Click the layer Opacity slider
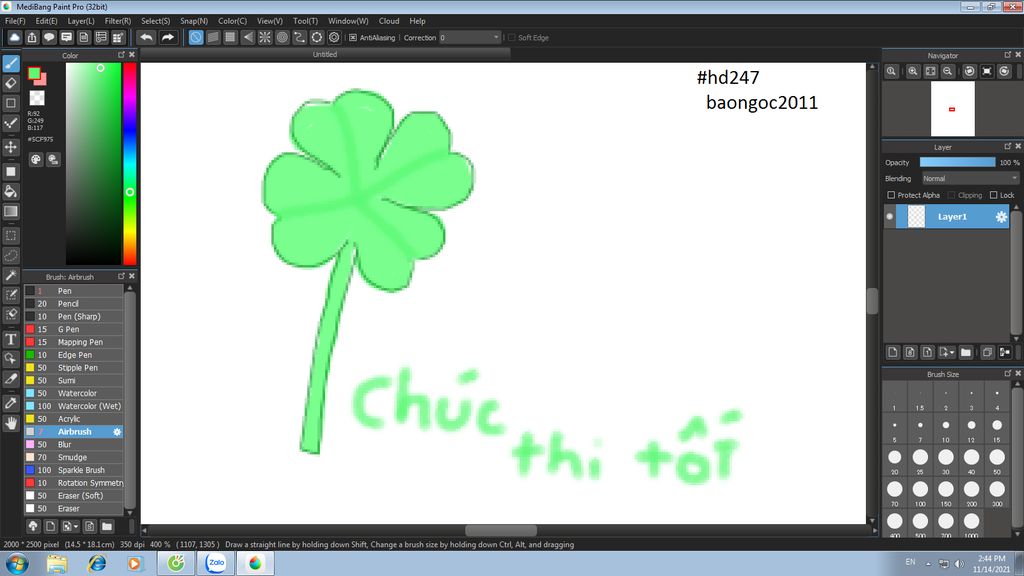The width and height of the screenshot is (1024, 576). pos(957,162)
